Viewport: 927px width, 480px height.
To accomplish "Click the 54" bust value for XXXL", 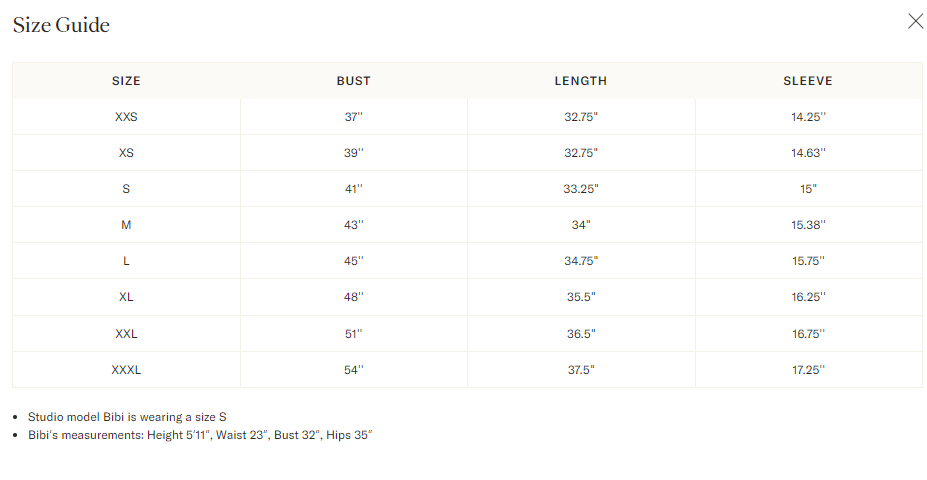I will pyautogui.click(x=353, y=370).
